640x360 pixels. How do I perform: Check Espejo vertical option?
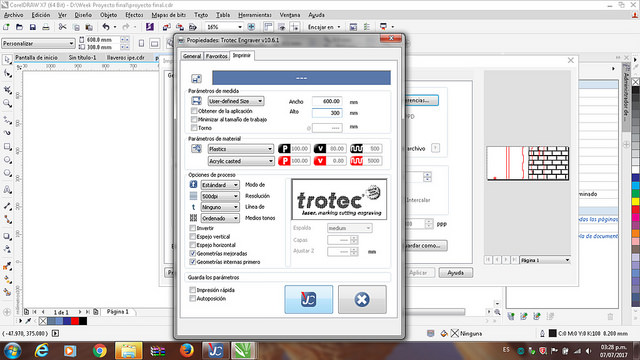pyautogui.click(x=193, y=237)
